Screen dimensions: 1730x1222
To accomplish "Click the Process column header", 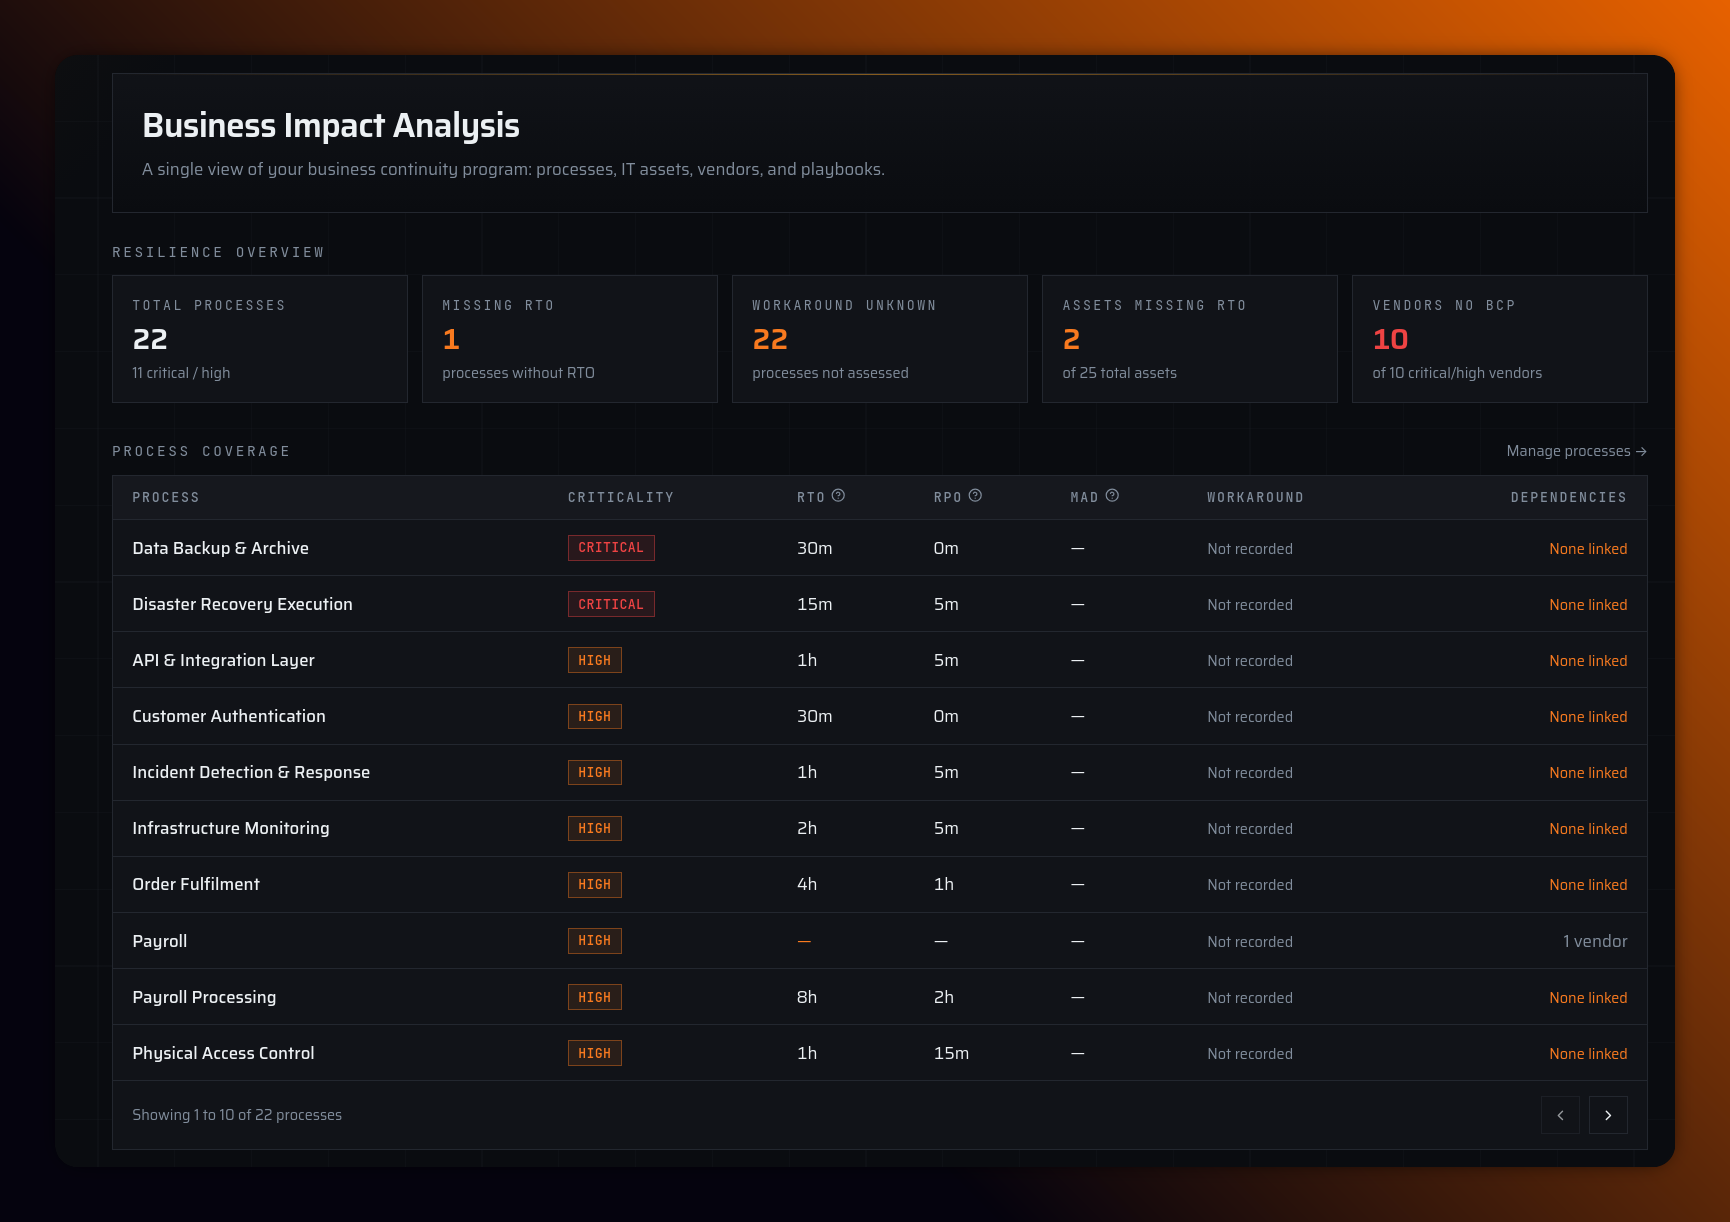I will [166, 497].
